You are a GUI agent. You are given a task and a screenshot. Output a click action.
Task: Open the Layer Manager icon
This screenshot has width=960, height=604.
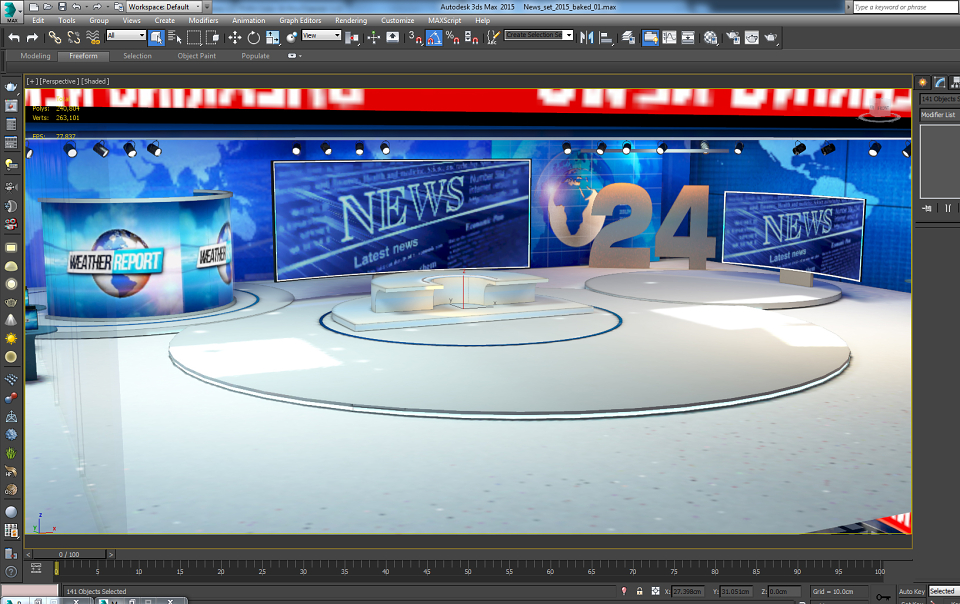(628, 38)
